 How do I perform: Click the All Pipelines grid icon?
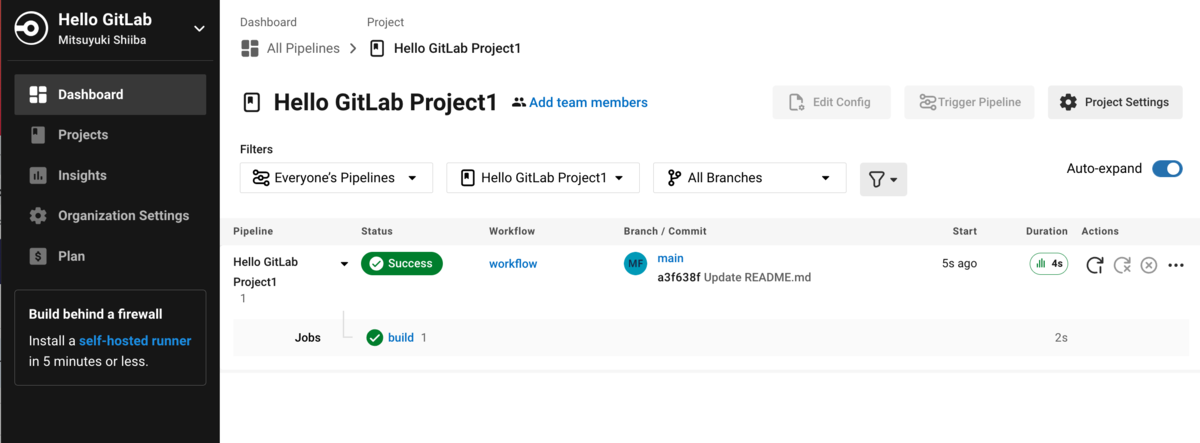click(x=250, y=48)
